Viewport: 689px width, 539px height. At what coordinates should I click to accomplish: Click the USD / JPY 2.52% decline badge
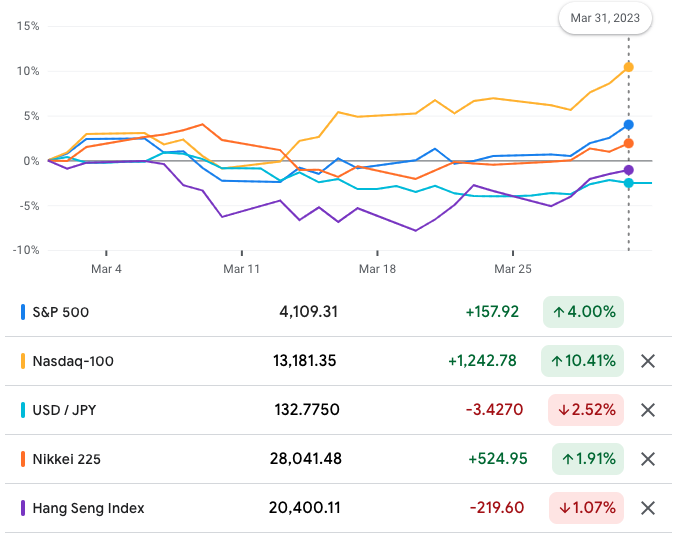[x=586, y=410]
